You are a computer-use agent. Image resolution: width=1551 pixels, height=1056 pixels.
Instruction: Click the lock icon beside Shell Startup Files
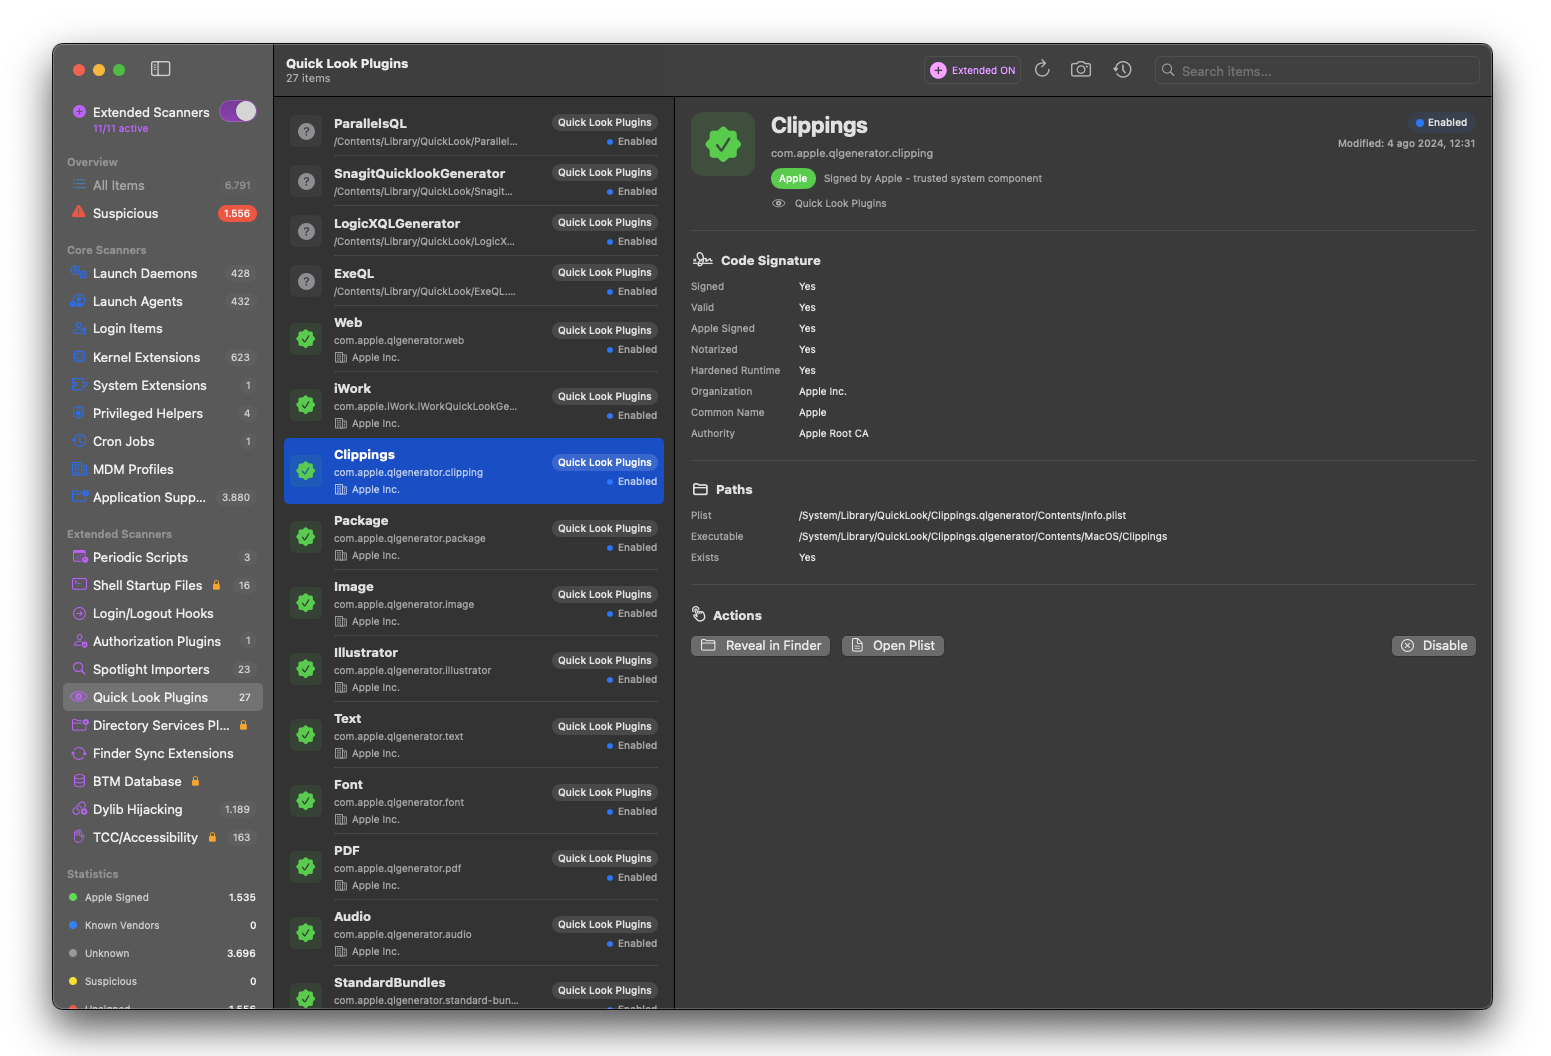pyautogui.click(x=216, y=585)
